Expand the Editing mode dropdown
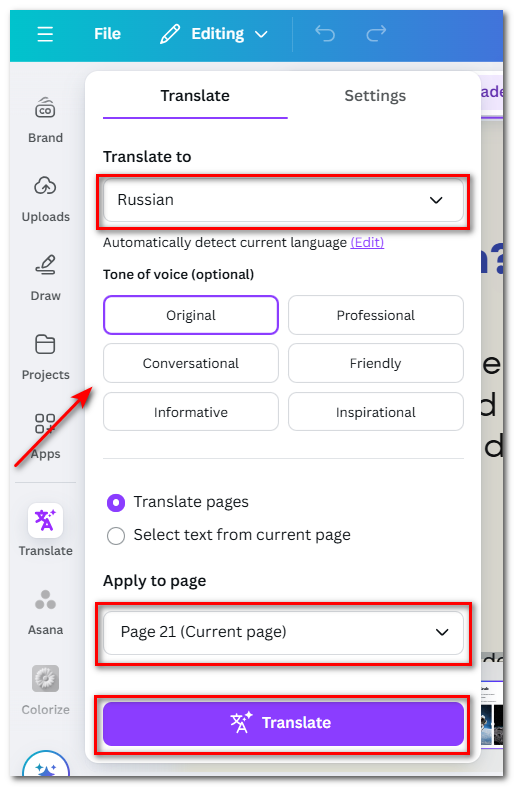 (x=214, y=34)
